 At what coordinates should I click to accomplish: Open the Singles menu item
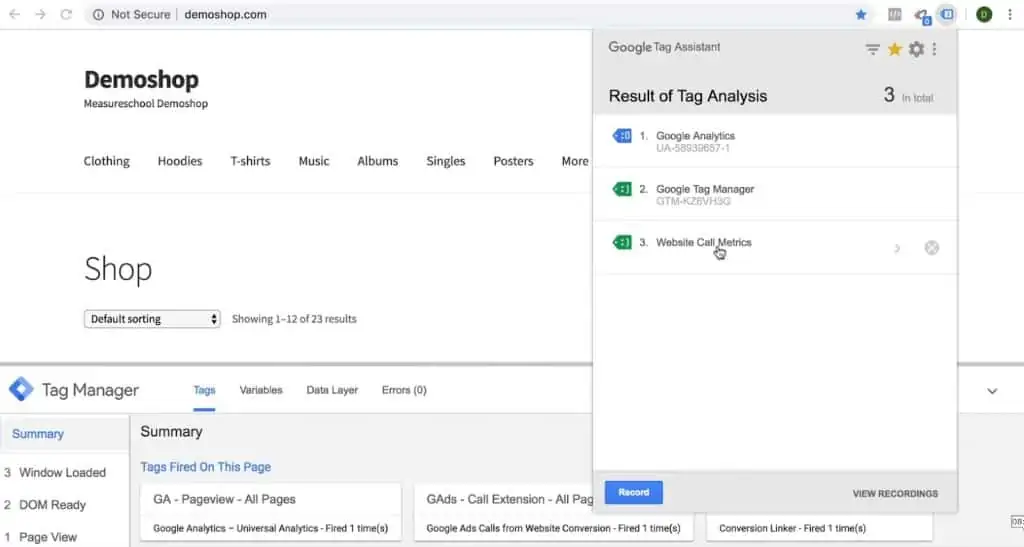click(445, 161)
